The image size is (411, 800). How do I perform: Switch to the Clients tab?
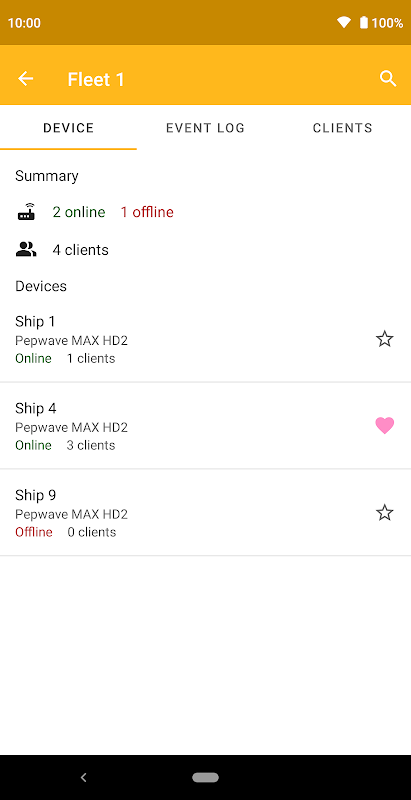343,128
